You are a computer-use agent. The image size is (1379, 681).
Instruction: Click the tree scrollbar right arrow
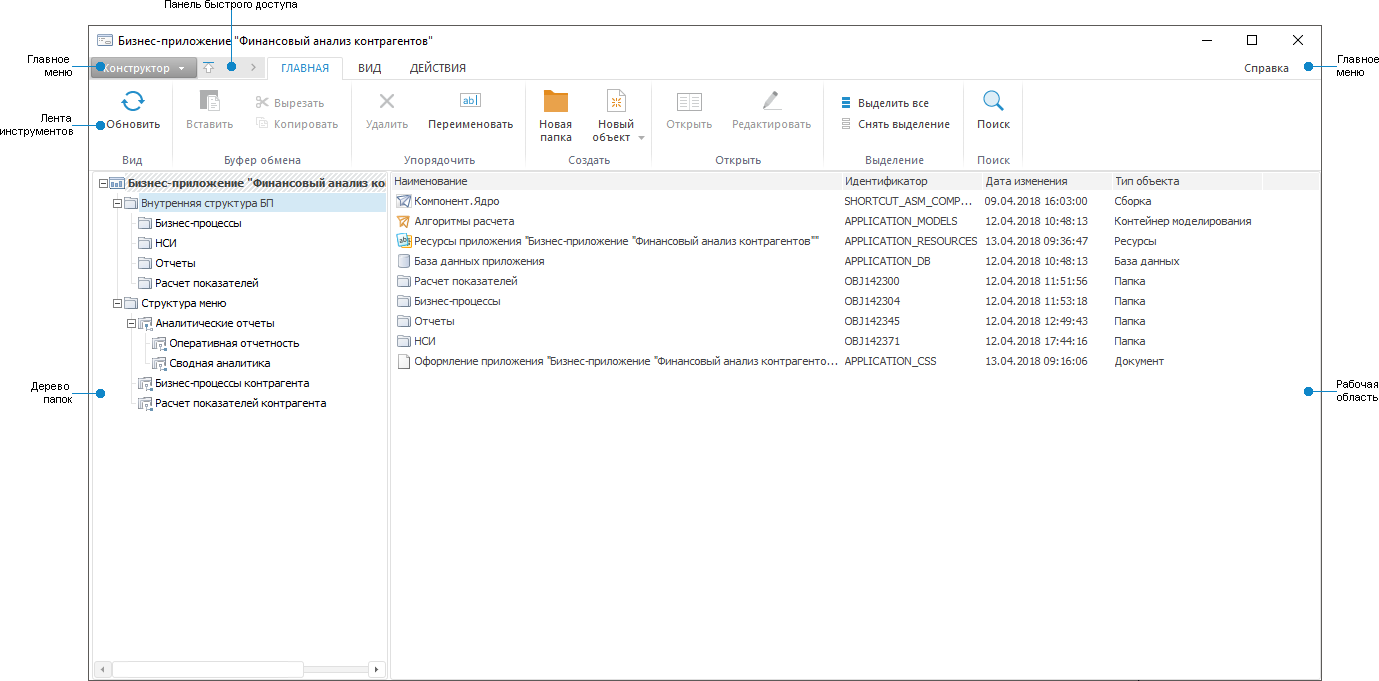[376, 669]
